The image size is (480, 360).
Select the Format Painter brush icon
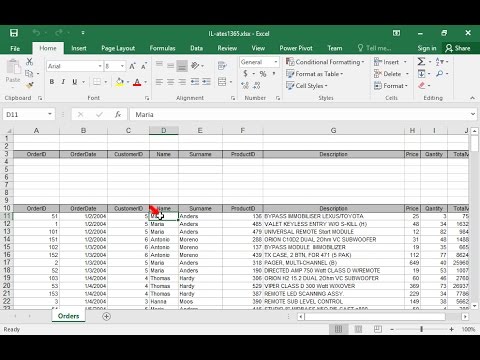pos(30,86)
